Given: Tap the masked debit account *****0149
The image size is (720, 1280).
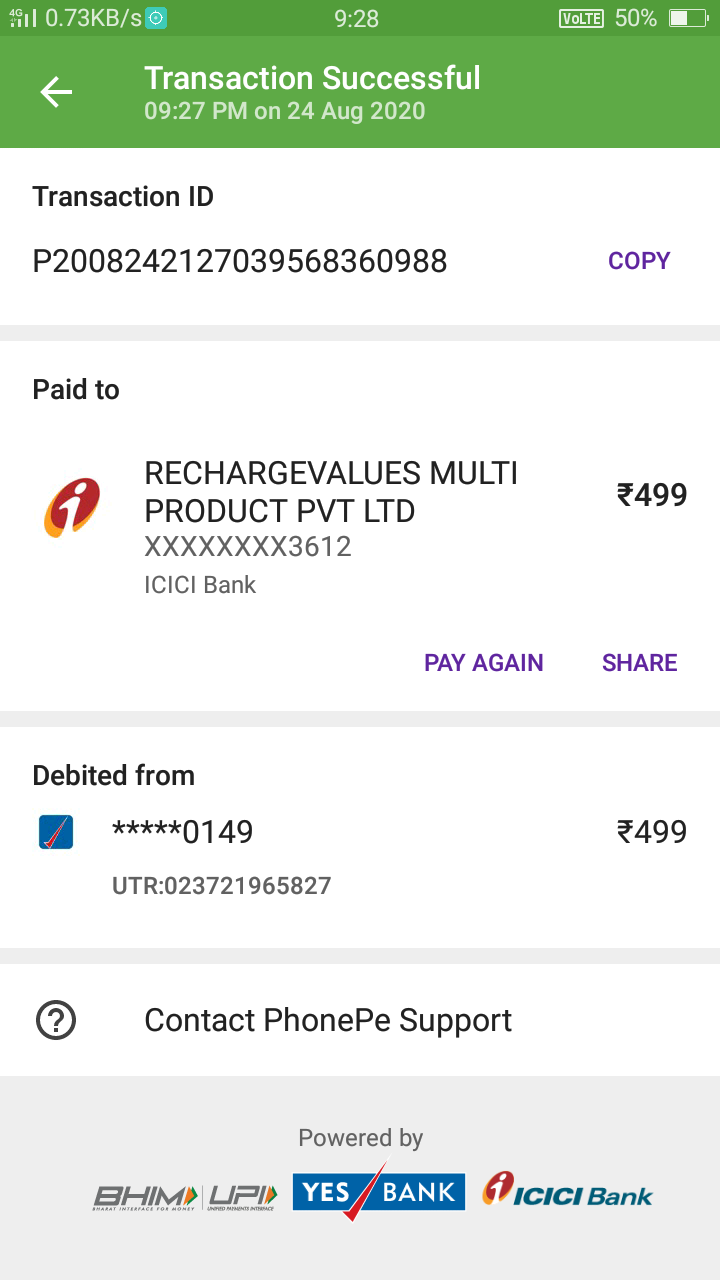Looking at the screenshot, I should tap(182, 832).
